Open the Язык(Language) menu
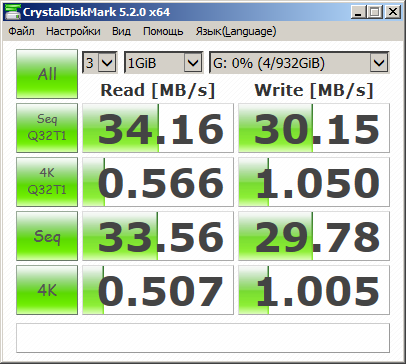Screen dimensions: 406x364 pyautogui.click(x=236, y=31)
